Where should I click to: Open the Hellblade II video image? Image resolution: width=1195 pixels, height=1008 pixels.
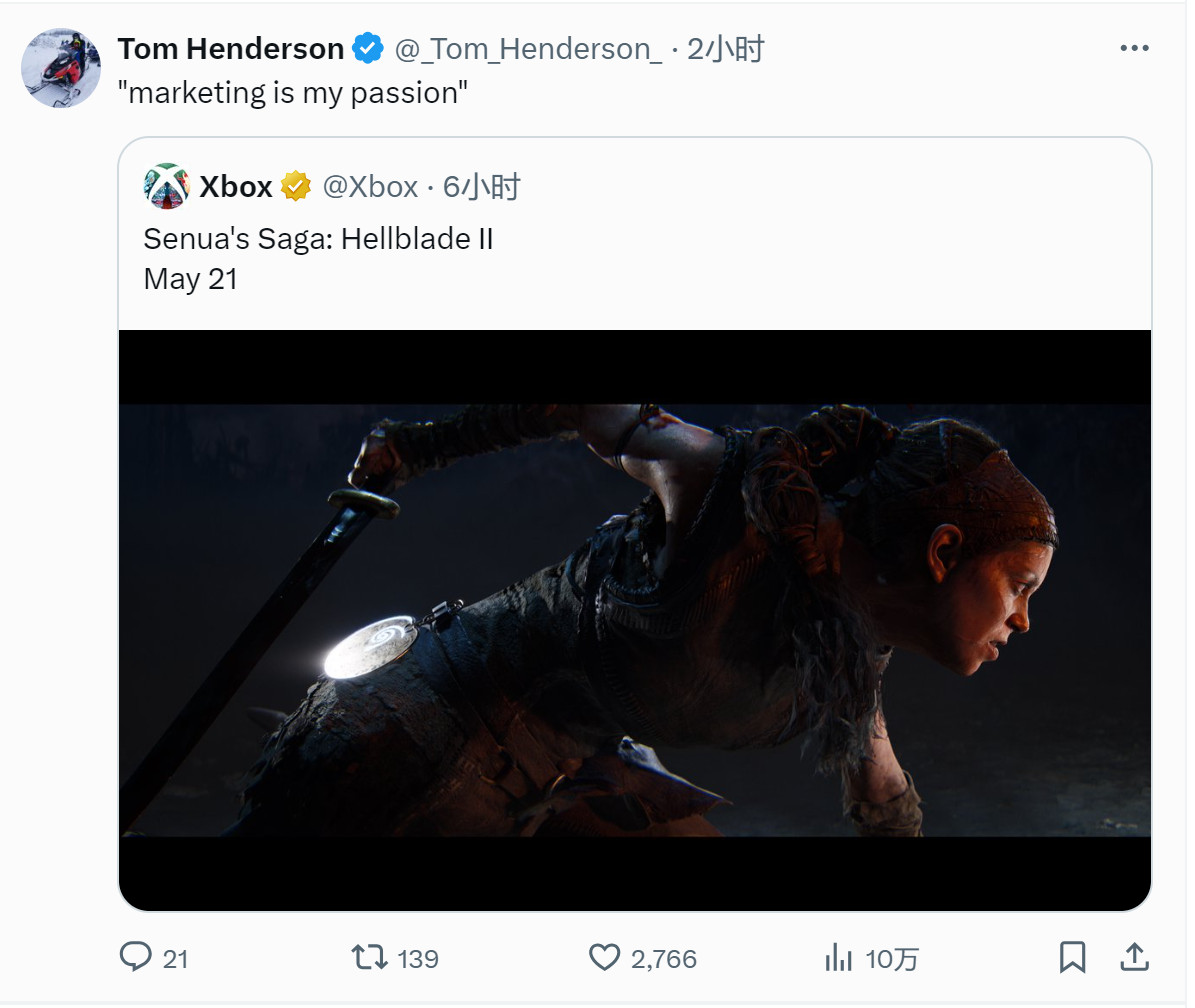click(635, 620)
